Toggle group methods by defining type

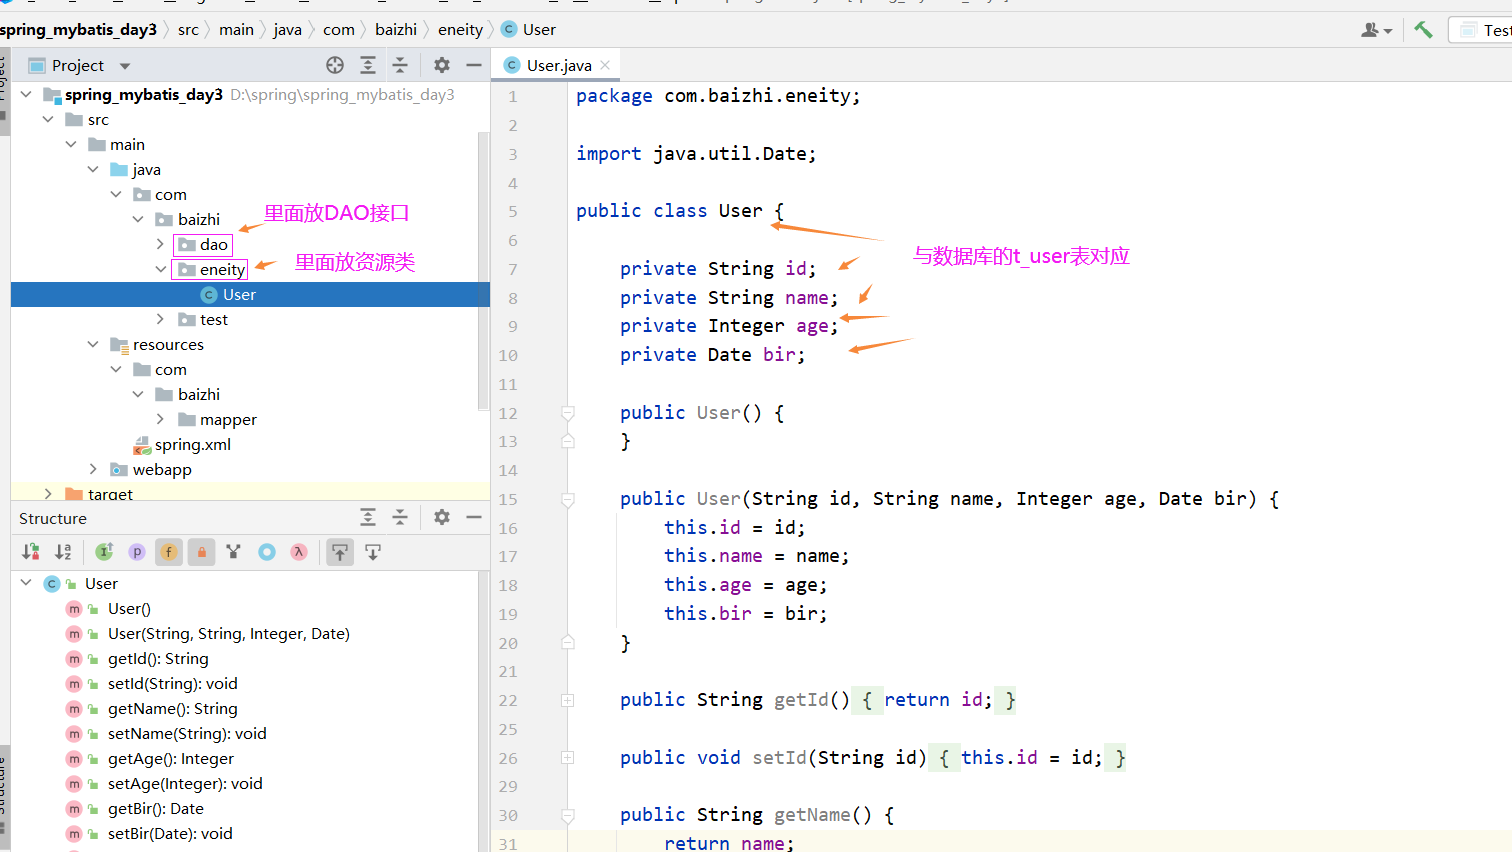(x=234, y=552)
